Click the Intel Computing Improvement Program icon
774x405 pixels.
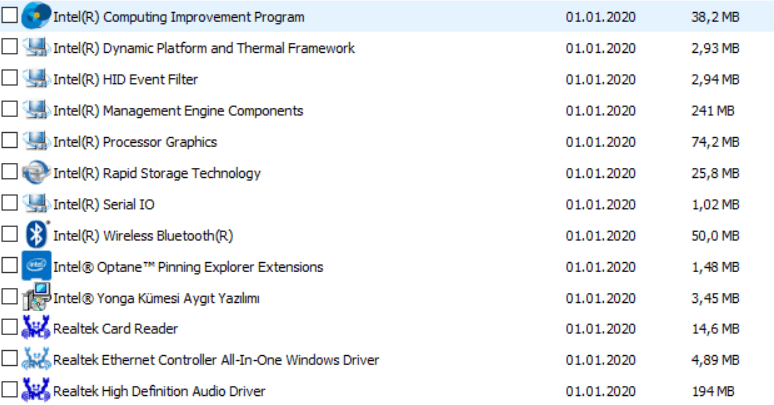coord(36,16)
